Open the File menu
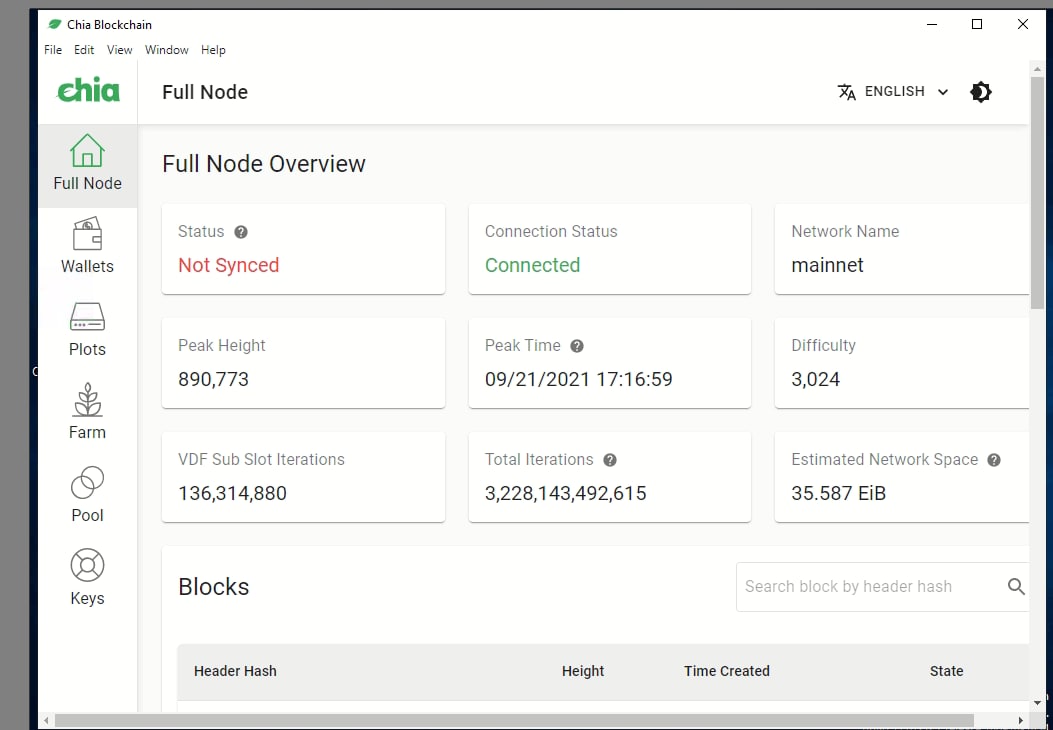This screenshot has width=1053, height=730. coord(53,50)
